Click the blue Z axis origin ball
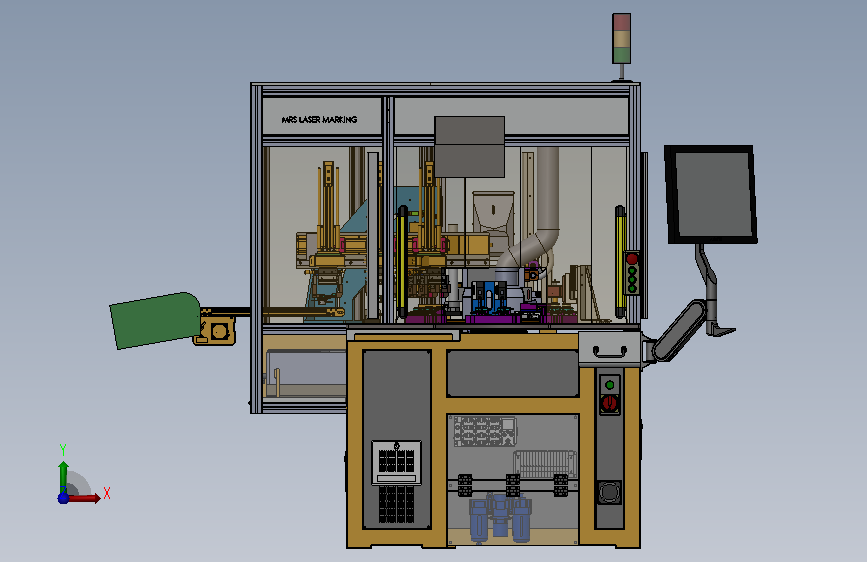 tap(63, 498)
